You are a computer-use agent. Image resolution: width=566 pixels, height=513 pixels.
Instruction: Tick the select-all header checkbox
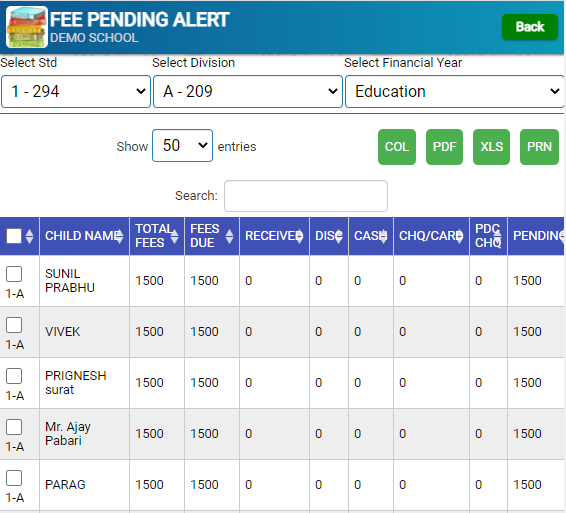(x=14, y=236)
